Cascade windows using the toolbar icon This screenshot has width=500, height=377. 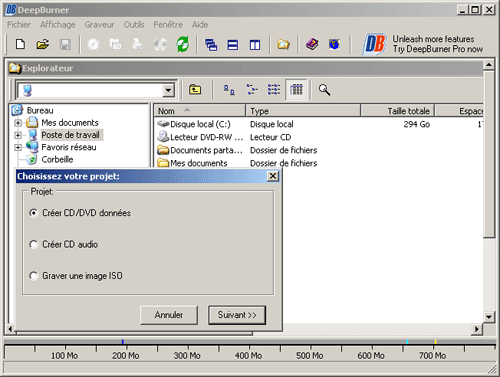click(211, 45)
